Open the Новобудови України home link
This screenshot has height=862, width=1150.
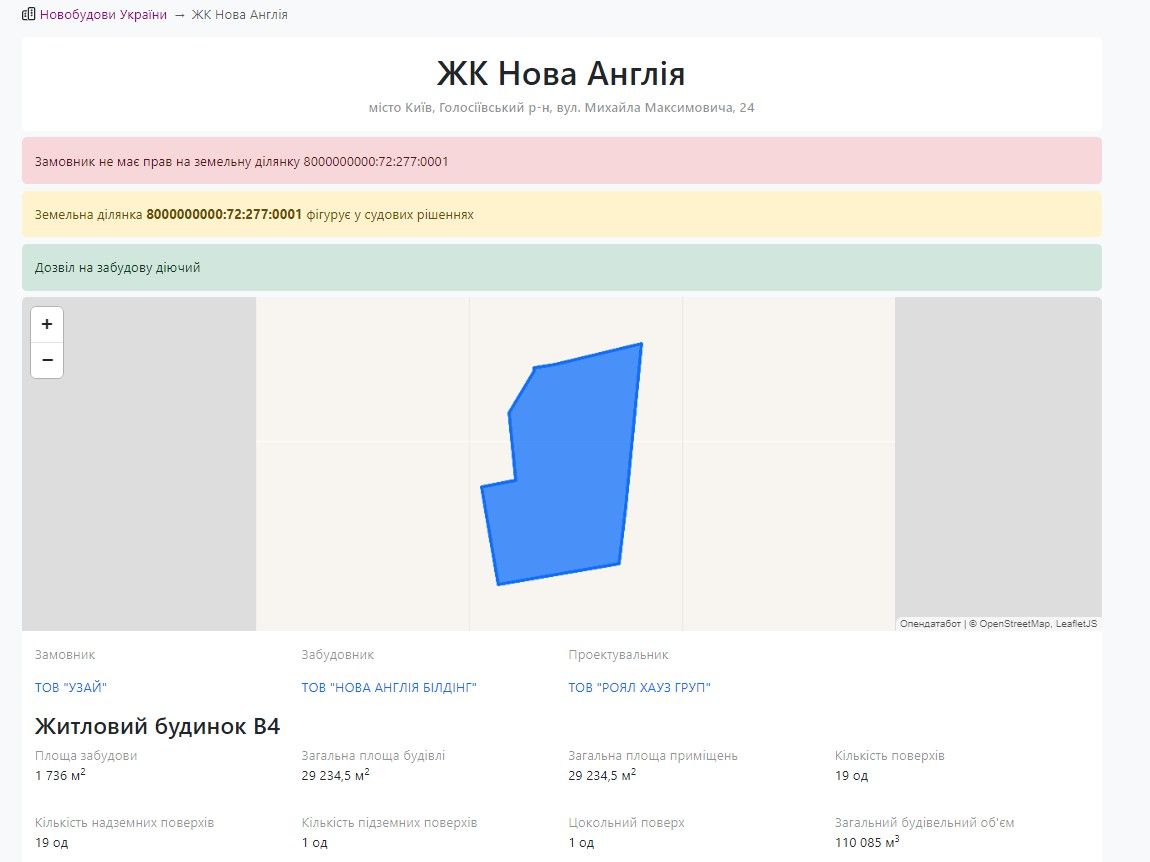click(101, 15)
